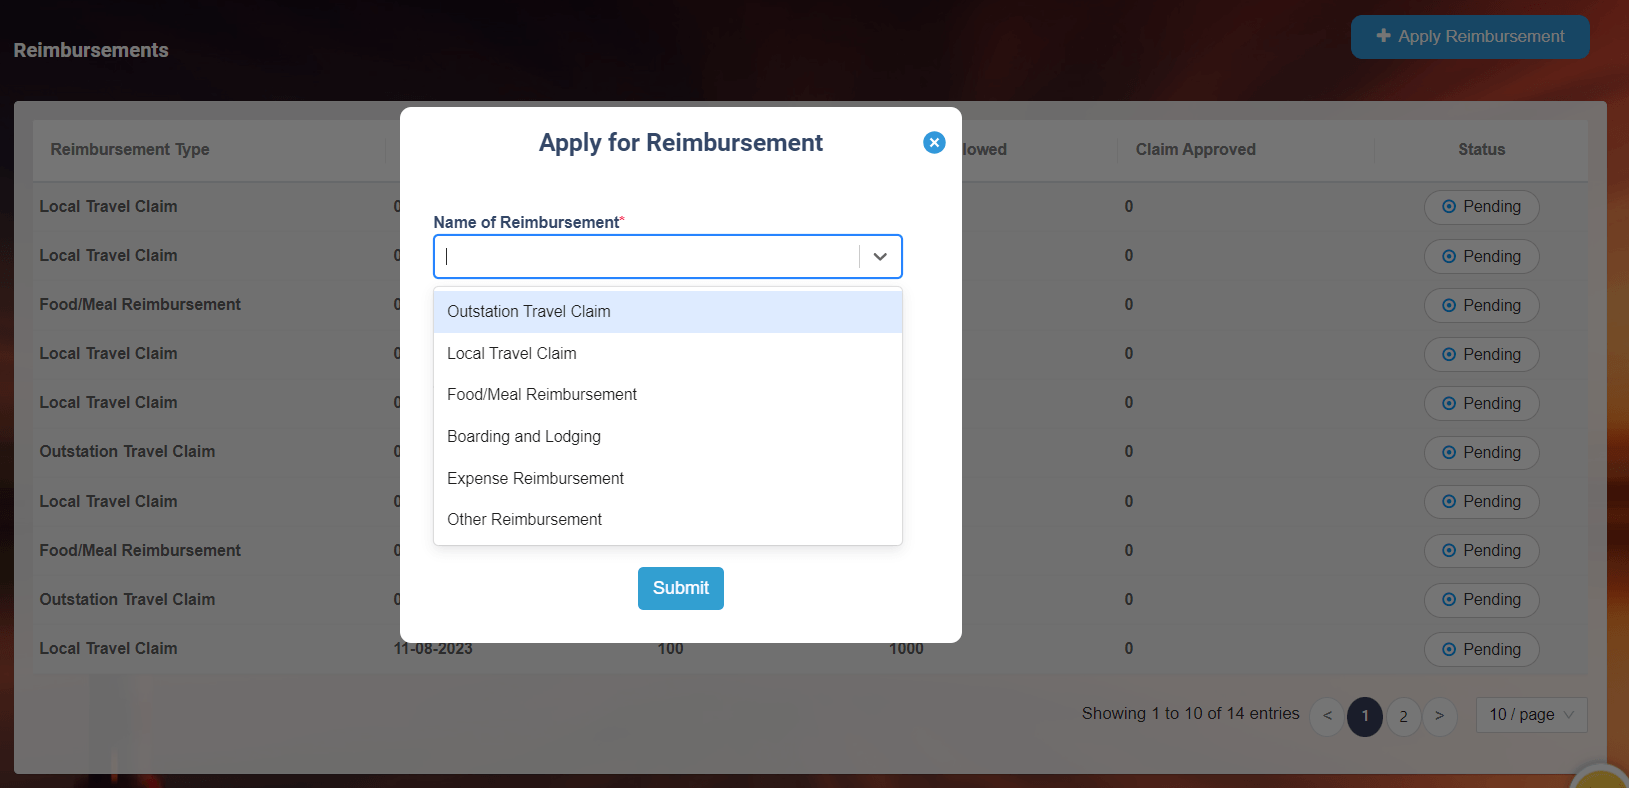Select current page 1 in pagination
Image resolution: width=1629 pixels, height=788 pixels.
pyautogui.click(x=1364, y=716)
